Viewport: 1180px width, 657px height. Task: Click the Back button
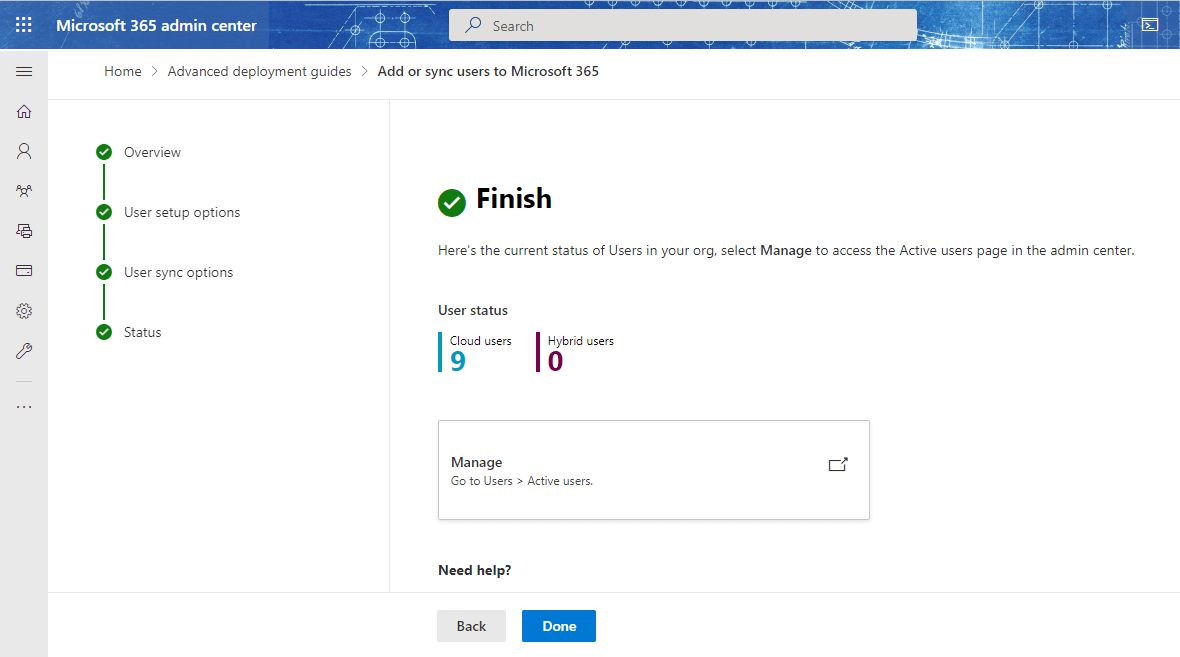pyautogui.click(x=471, y=626)
